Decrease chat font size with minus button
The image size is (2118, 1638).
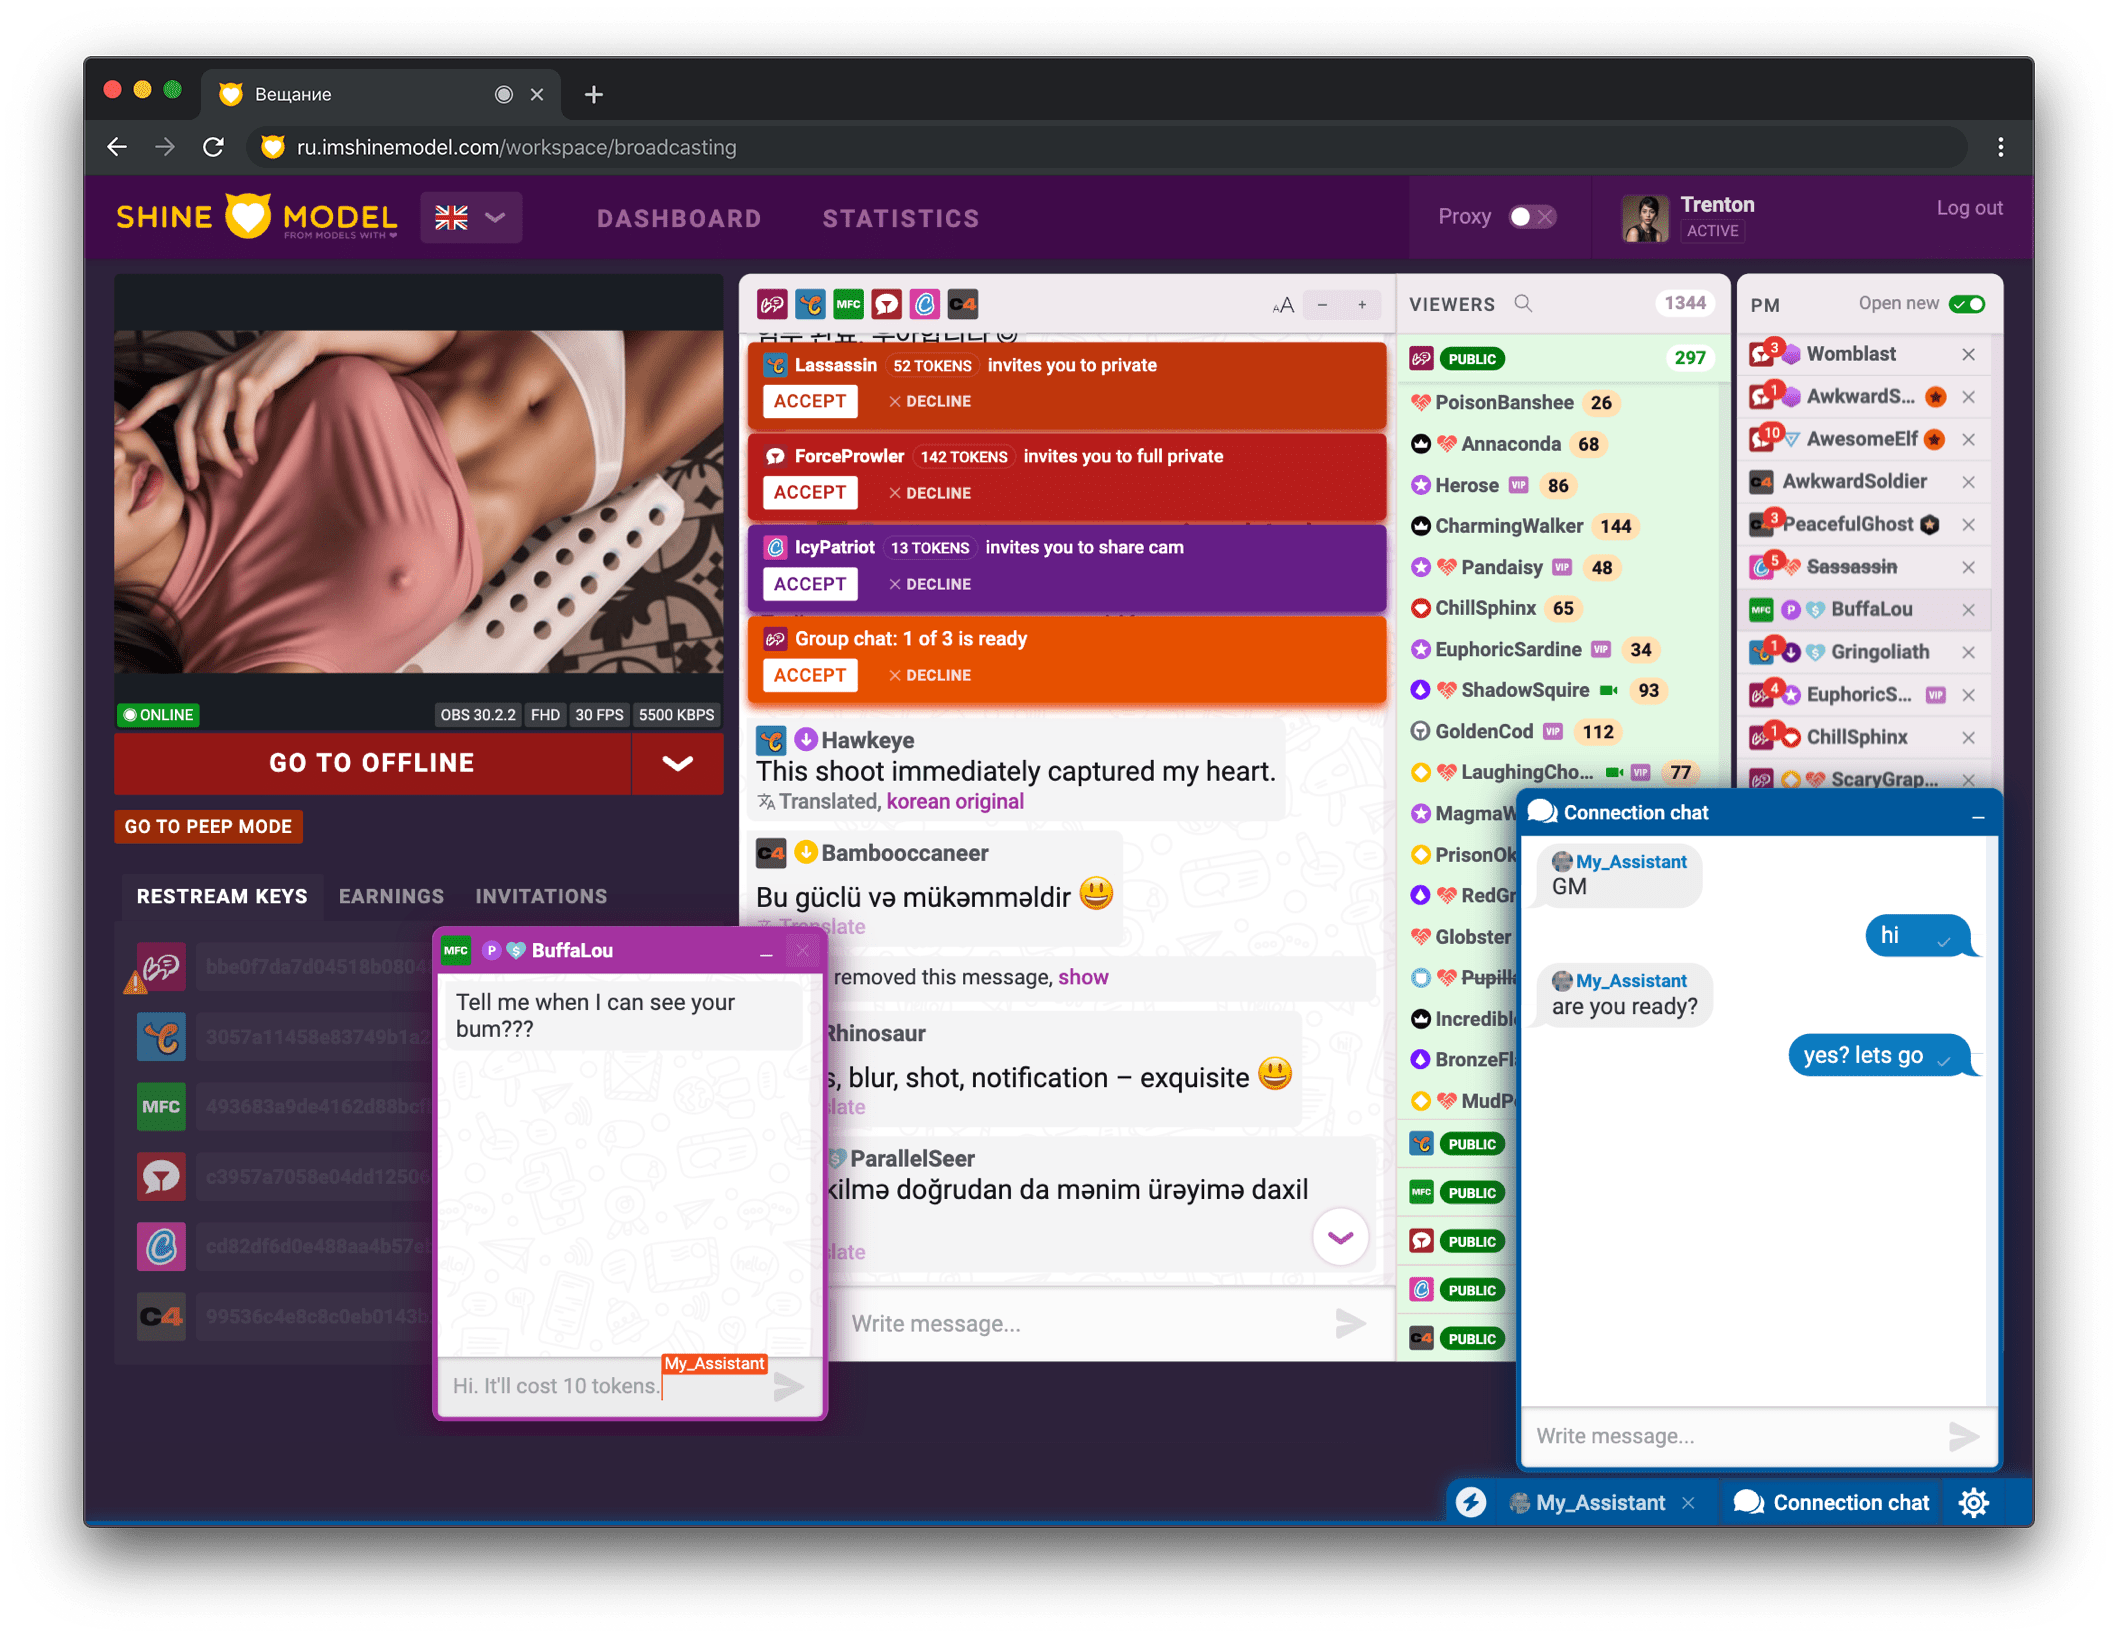pyautogui.click(x=1322, y=305)
